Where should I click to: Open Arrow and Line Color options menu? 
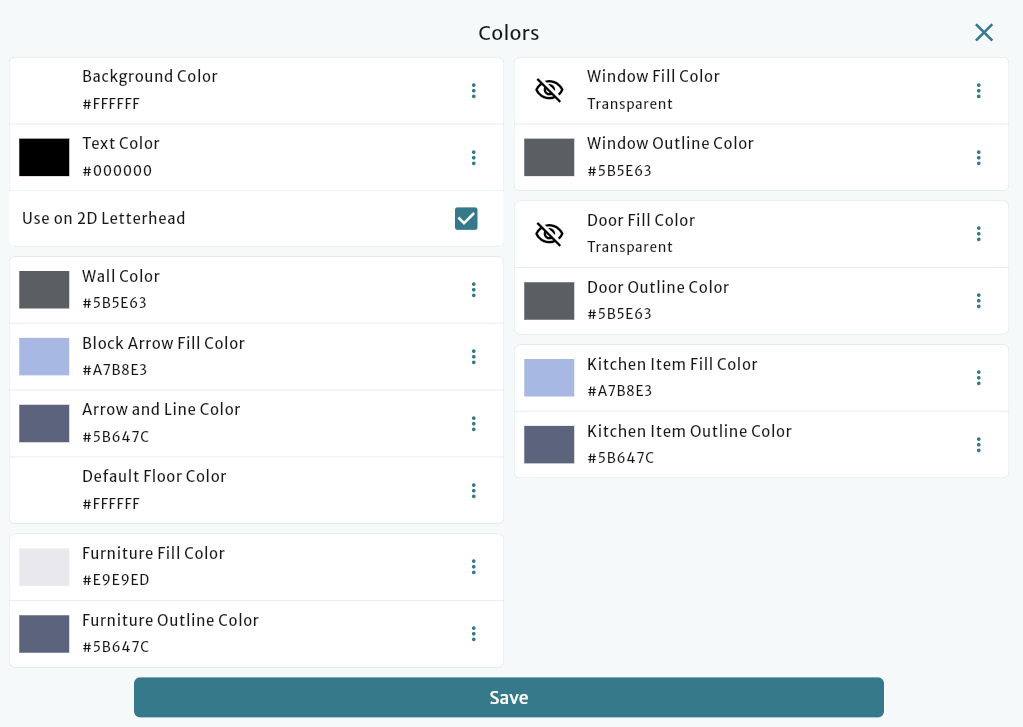474,423
